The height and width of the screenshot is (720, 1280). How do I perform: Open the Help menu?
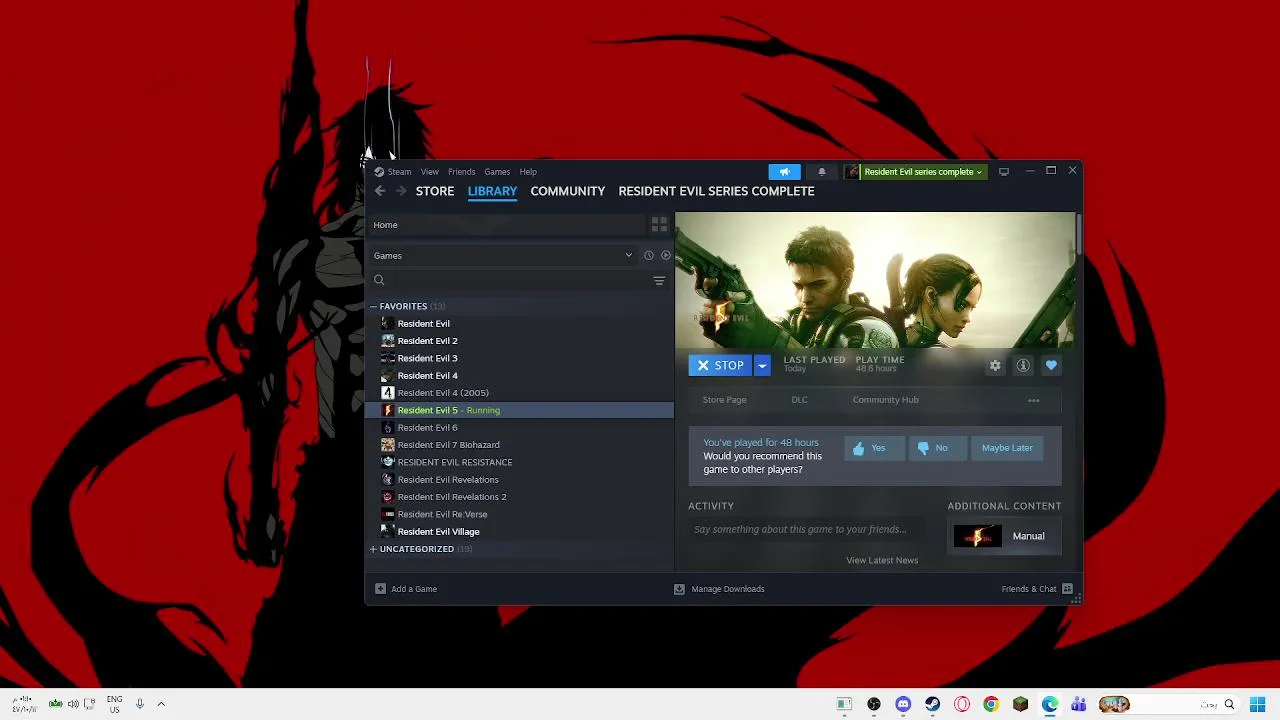click(x=528, y=172)
